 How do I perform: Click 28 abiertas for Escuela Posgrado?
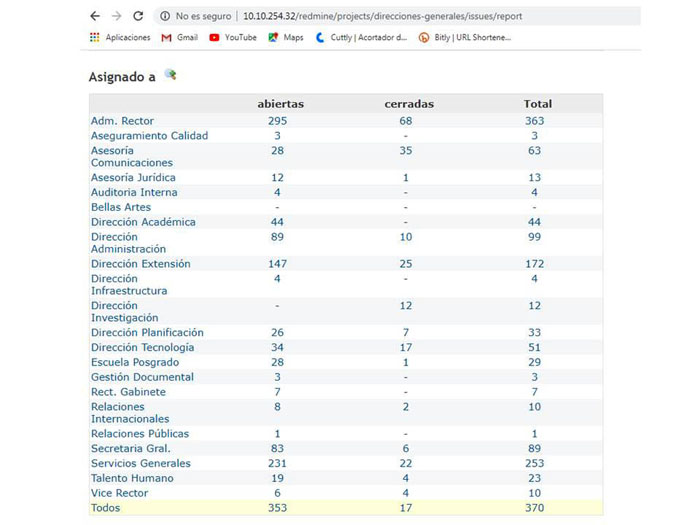coord(277,362)
